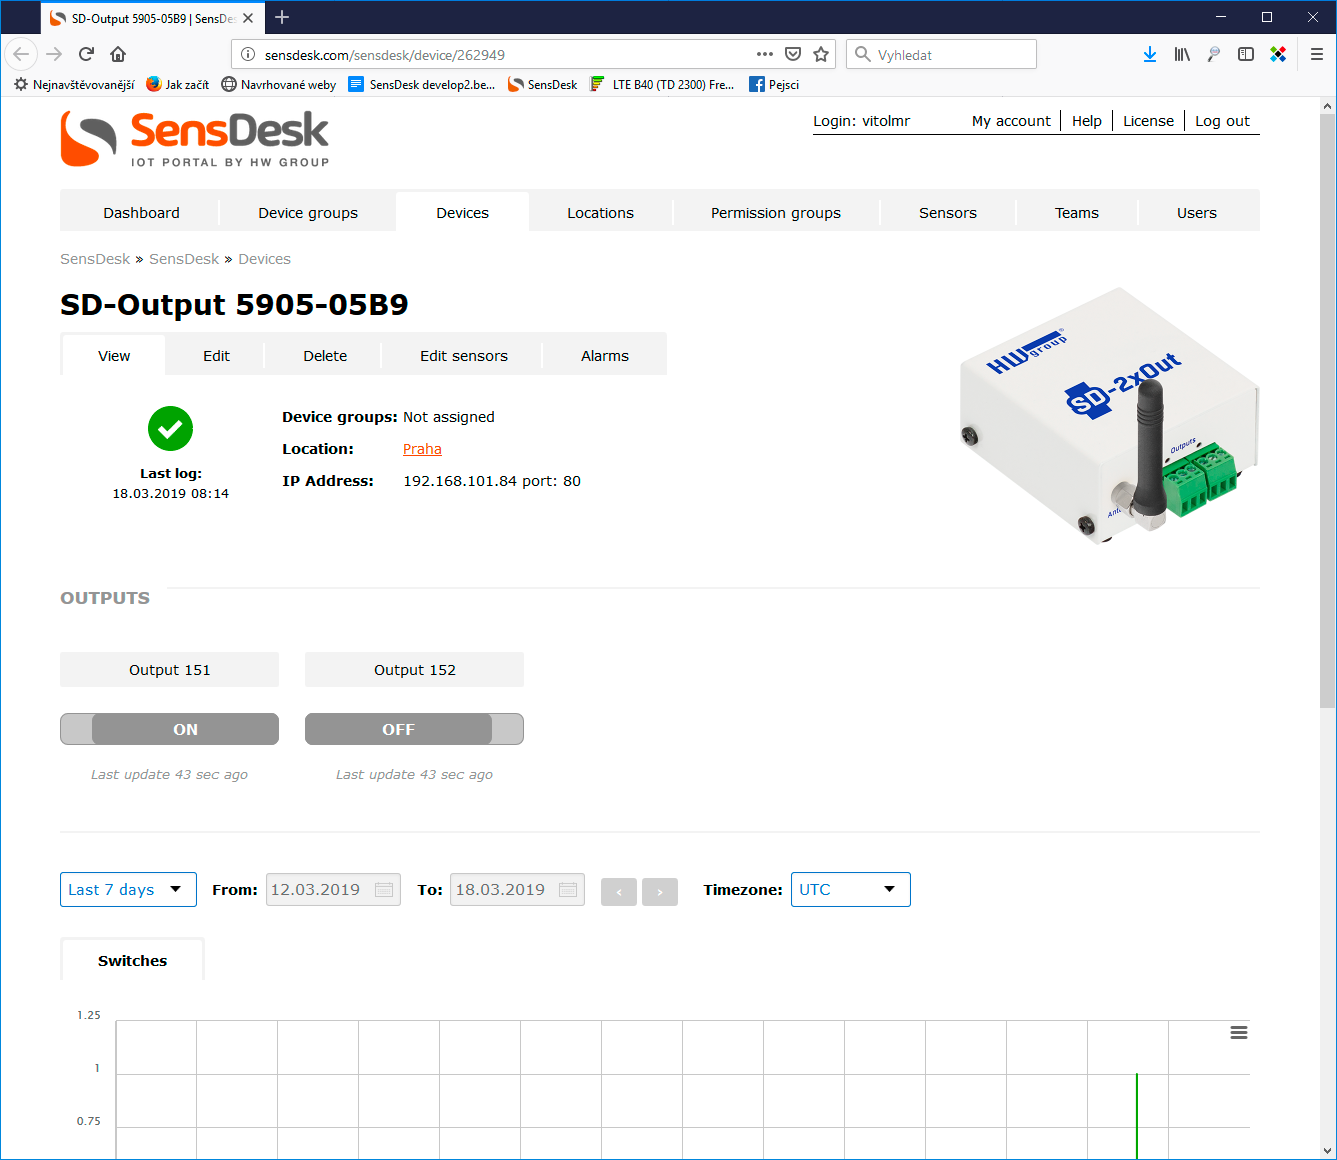Click the To date field 18.03.2019
1337x1160 pixels.
[517, 890]
